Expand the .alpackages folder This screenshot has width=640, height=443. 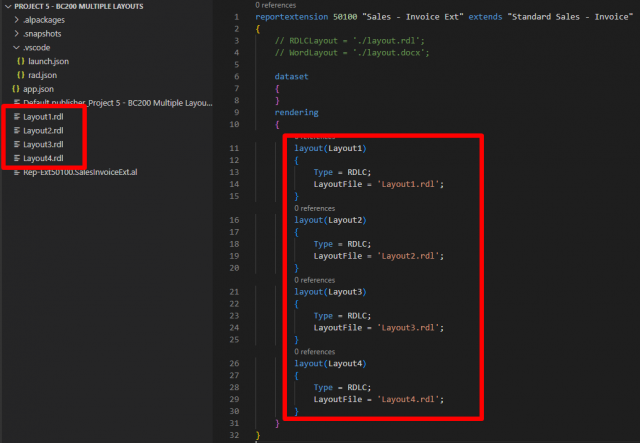(x=16, y=19)
